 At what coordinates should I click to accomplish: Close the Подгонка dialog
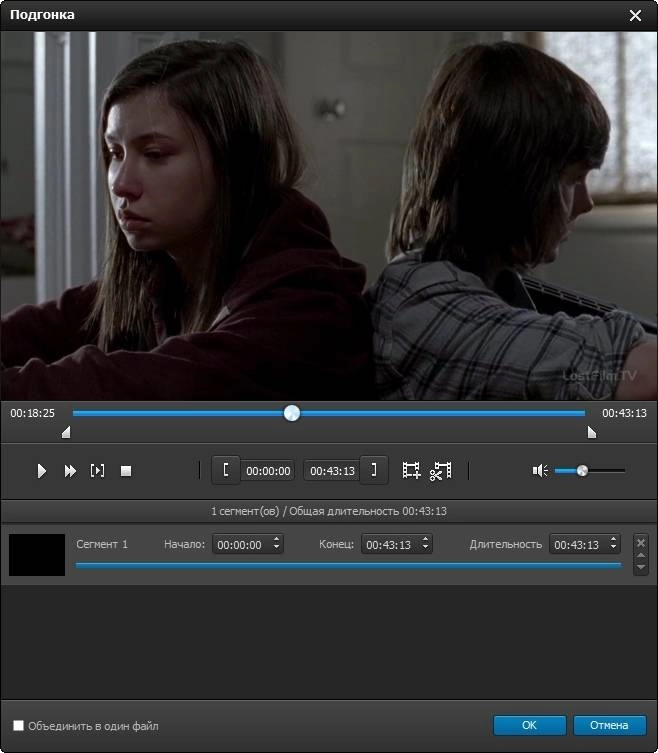coord(635,15)
